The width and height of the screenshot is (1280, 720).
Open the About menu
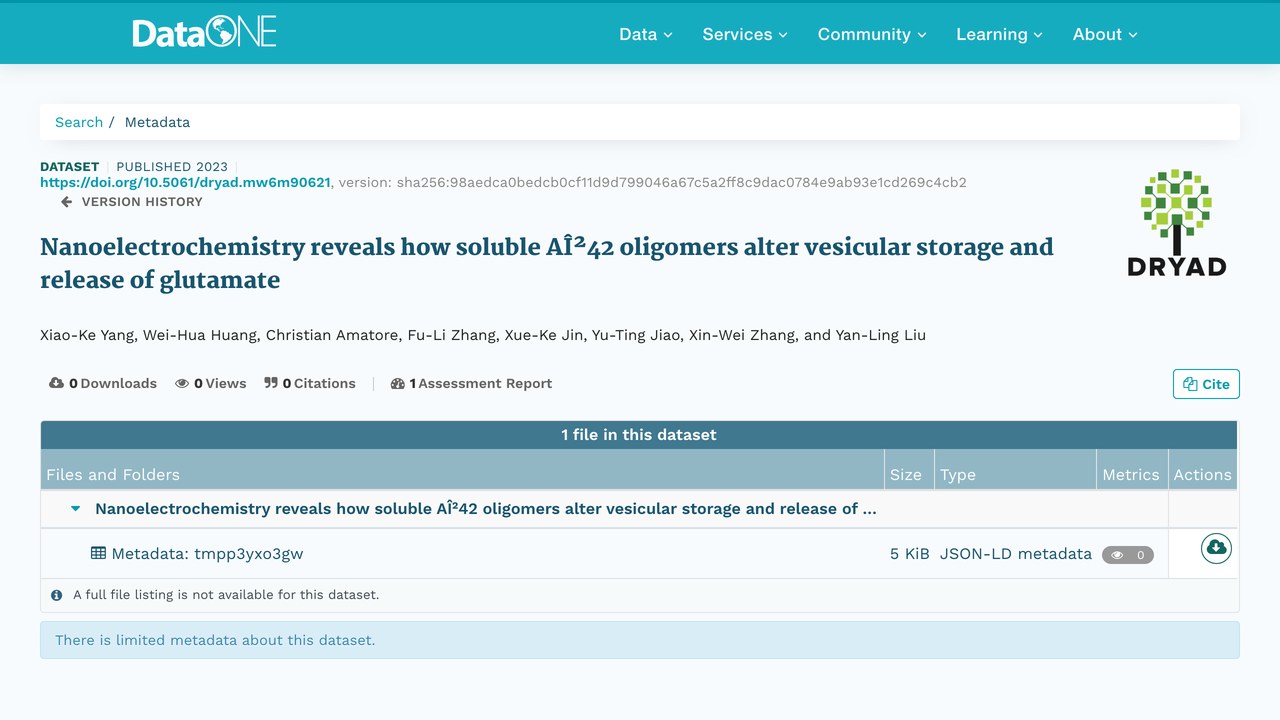[1105, 34]
